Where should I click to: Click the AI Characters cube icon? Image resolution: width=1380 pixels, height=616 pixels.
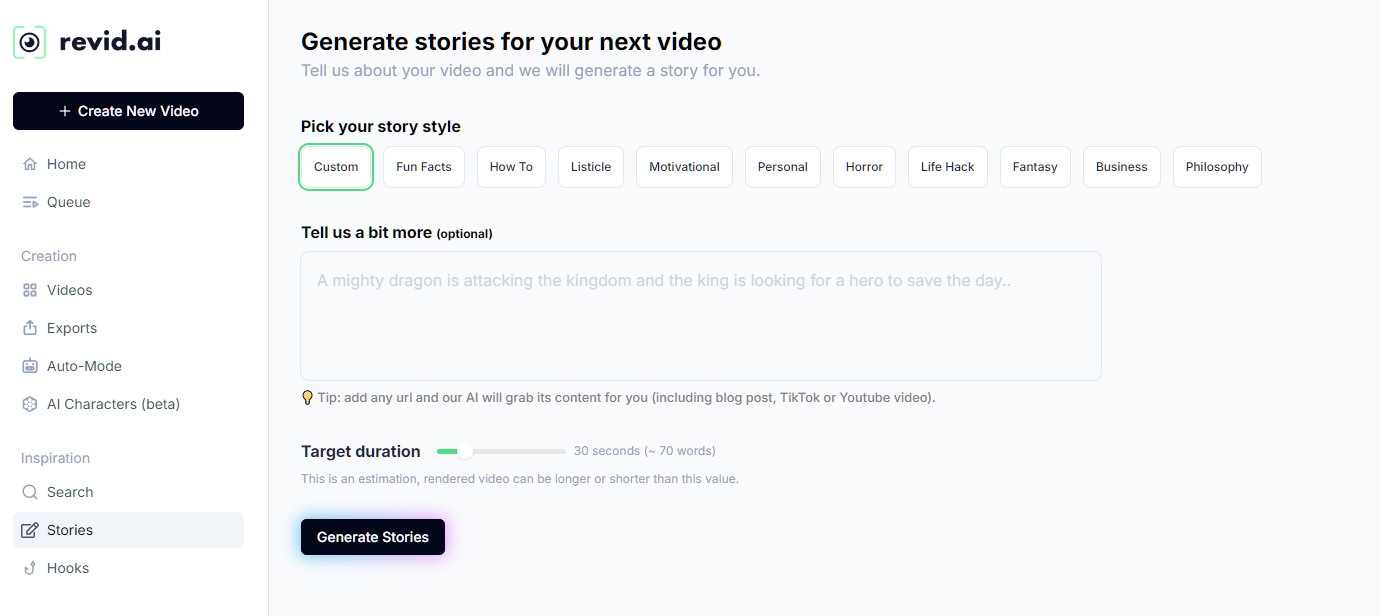pyautogui.click(x=30, y=404)
